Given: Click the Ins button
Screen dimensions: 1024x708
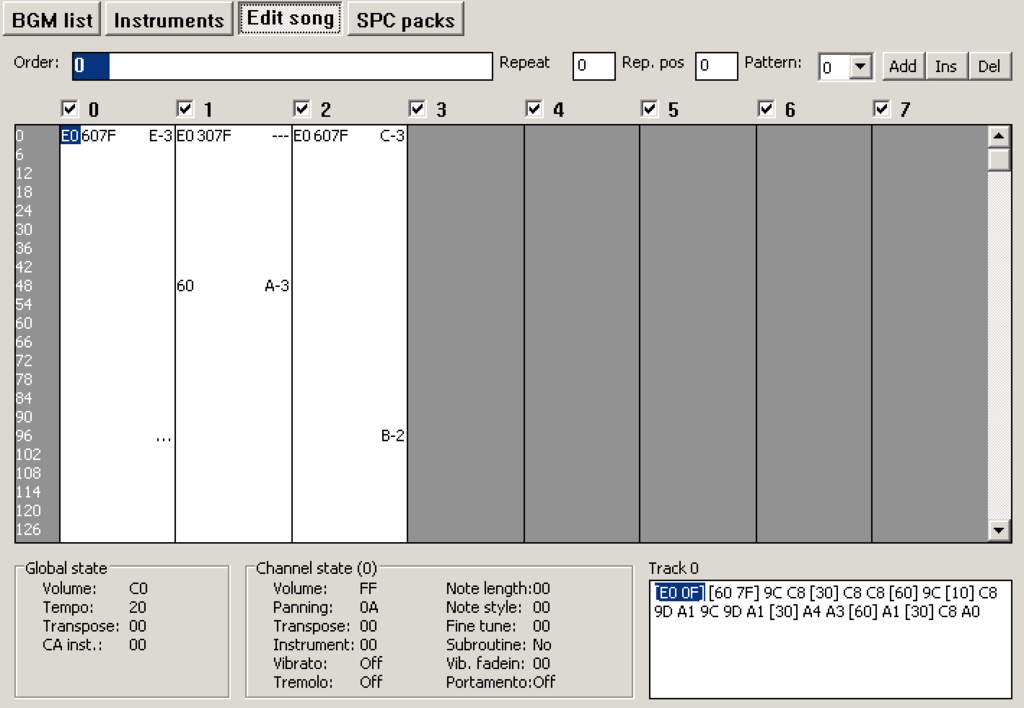Looking at the screenshot, I should (x=946, y=66).
